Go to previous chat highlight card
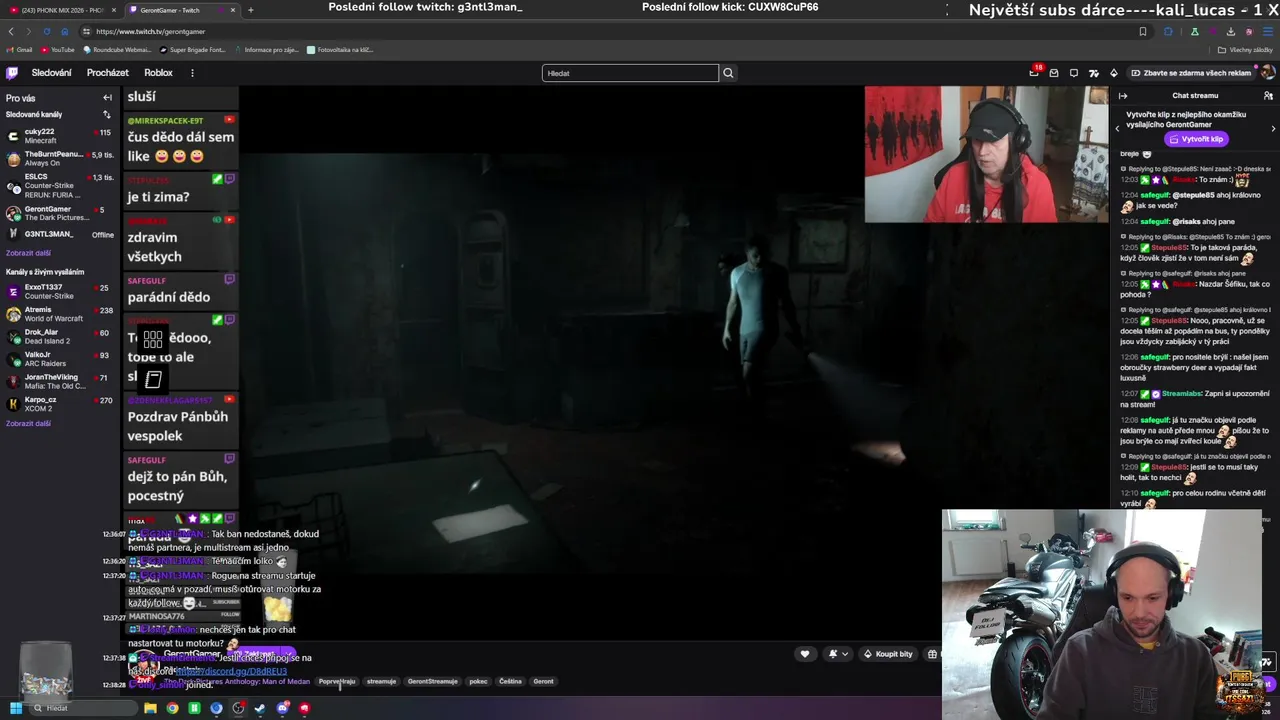Image resolution: width=1280 pixels, height=720 pixels. click(1118, 129)
